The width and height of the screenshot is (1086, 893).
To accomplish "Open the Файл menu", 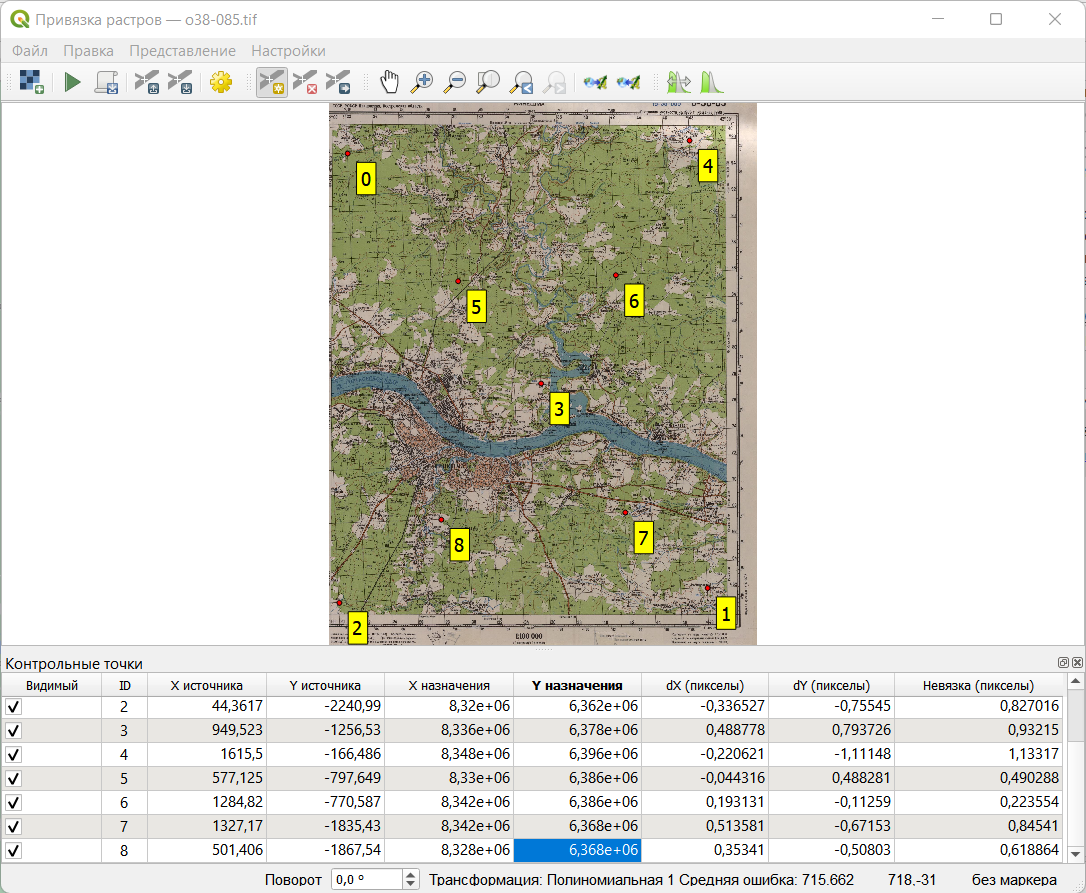I will 30,51.
